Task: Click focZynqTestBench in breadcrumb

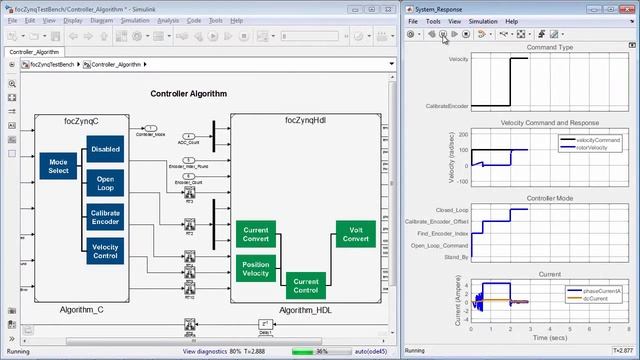Action: pos(52,64)
